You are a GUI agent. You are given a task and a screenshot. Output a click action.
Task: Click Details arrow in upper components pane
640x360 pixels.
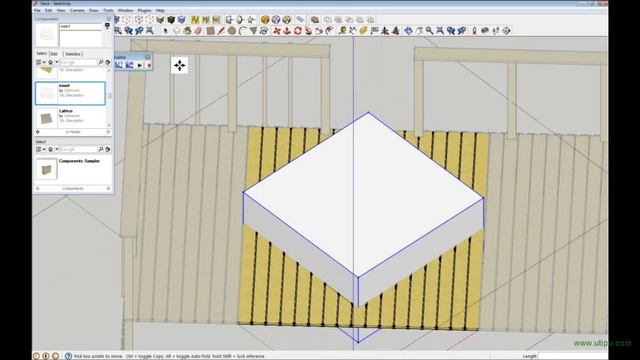(108, 62)
